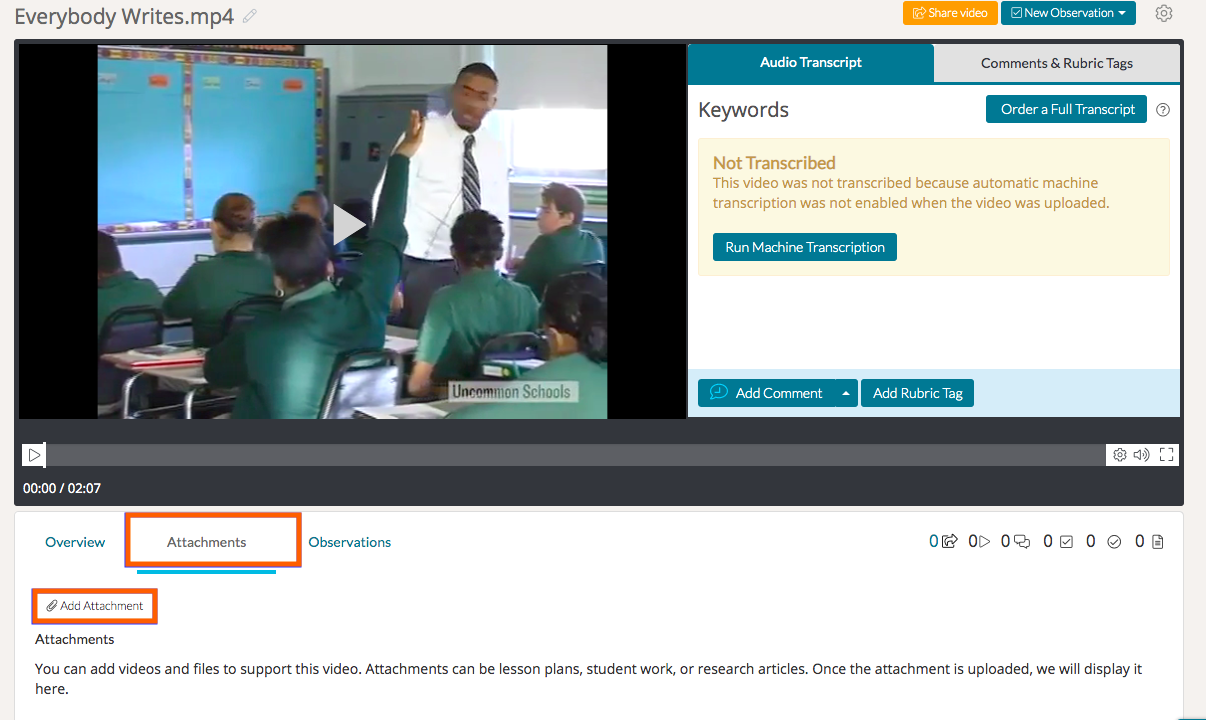Screen dimensions: 1206x720
Task: Open the Observations tab
Action: [349, 542]
